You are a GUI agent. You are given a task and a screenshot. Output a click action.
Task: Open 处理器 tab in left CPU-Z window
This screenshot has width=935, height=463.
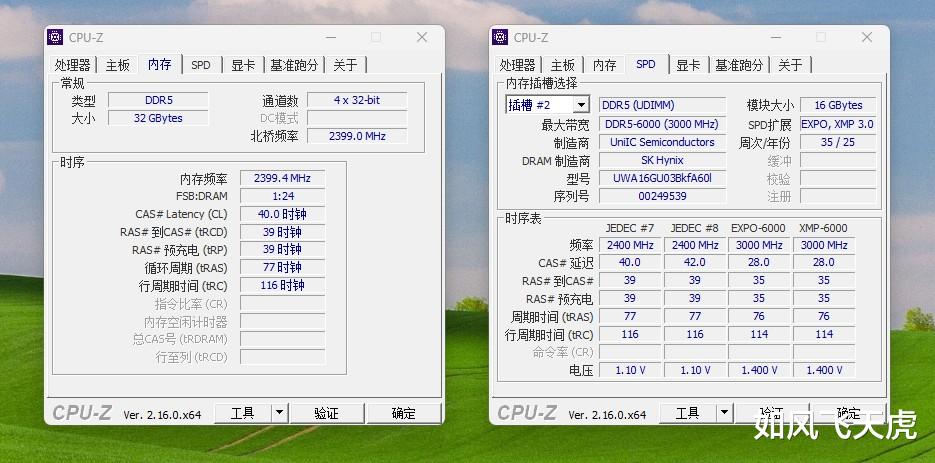point(72,65)
